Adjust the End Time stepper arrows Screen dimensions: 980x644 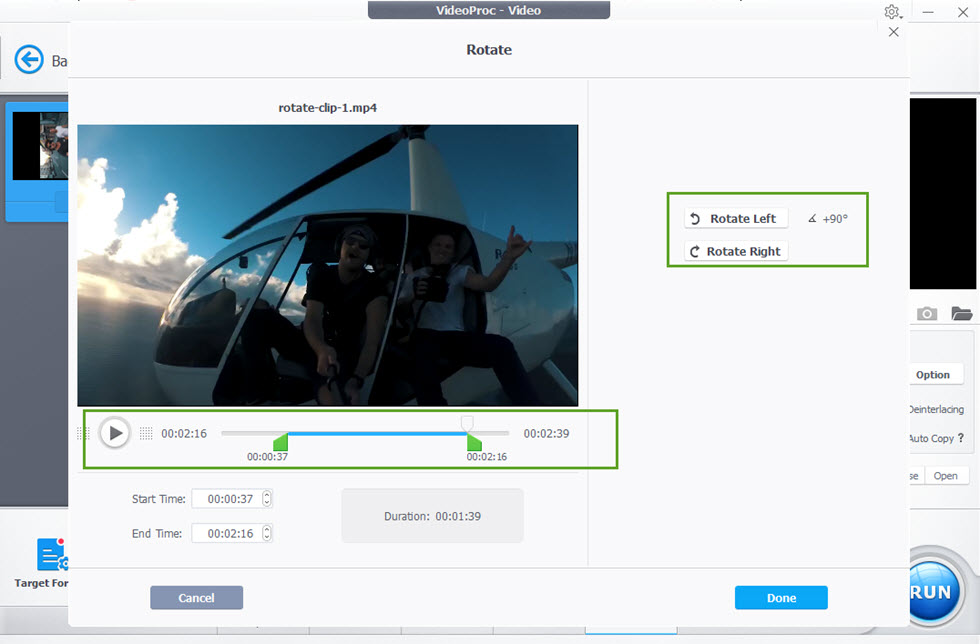point(267,533)
